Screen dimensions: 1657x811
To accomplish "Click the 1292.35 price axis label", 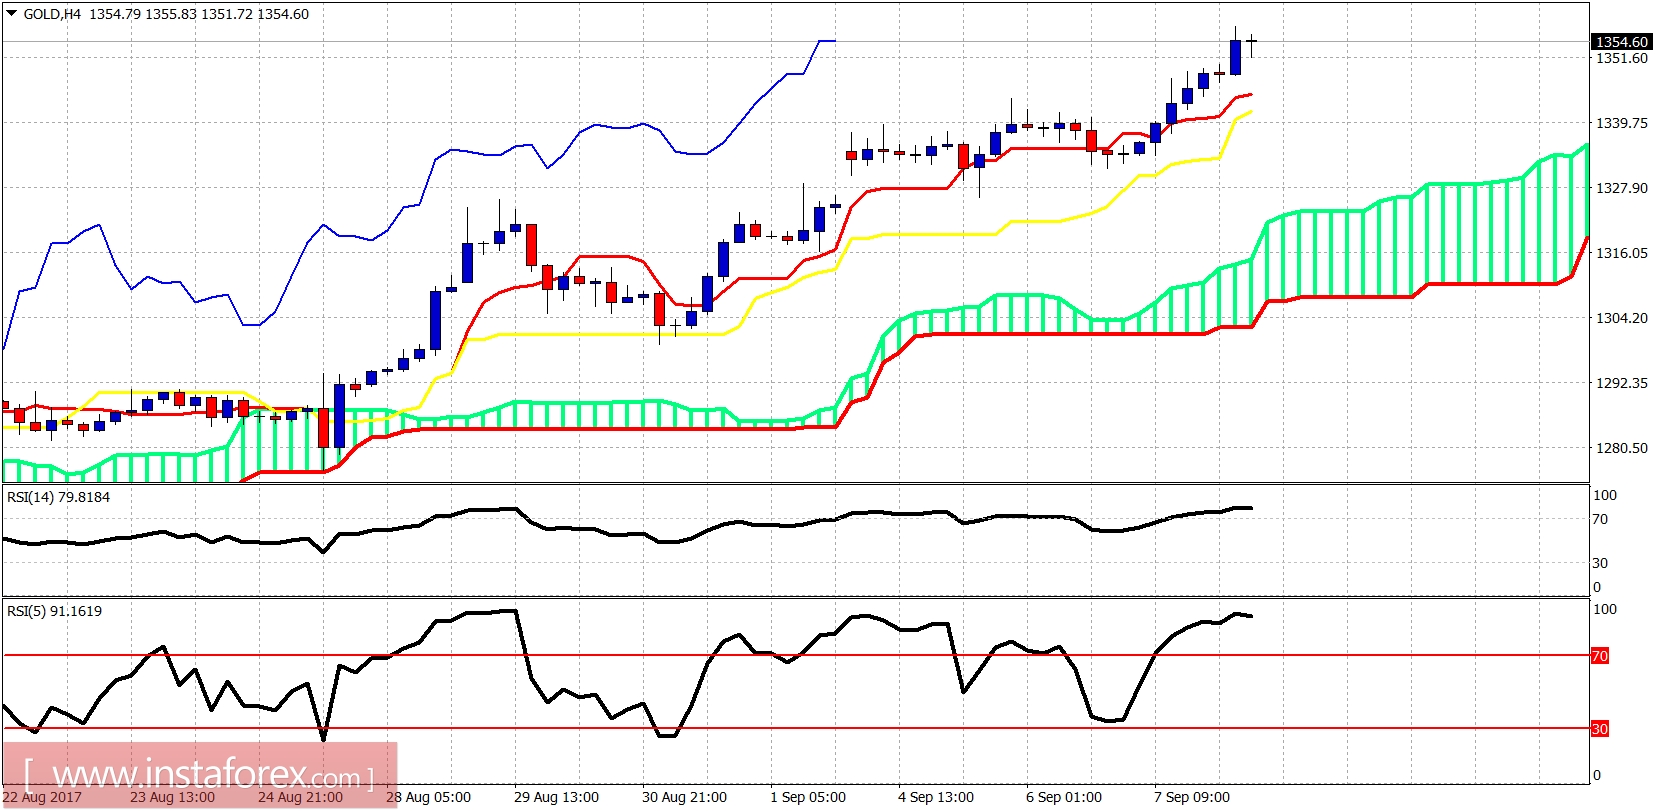I will click(1621, 383).
